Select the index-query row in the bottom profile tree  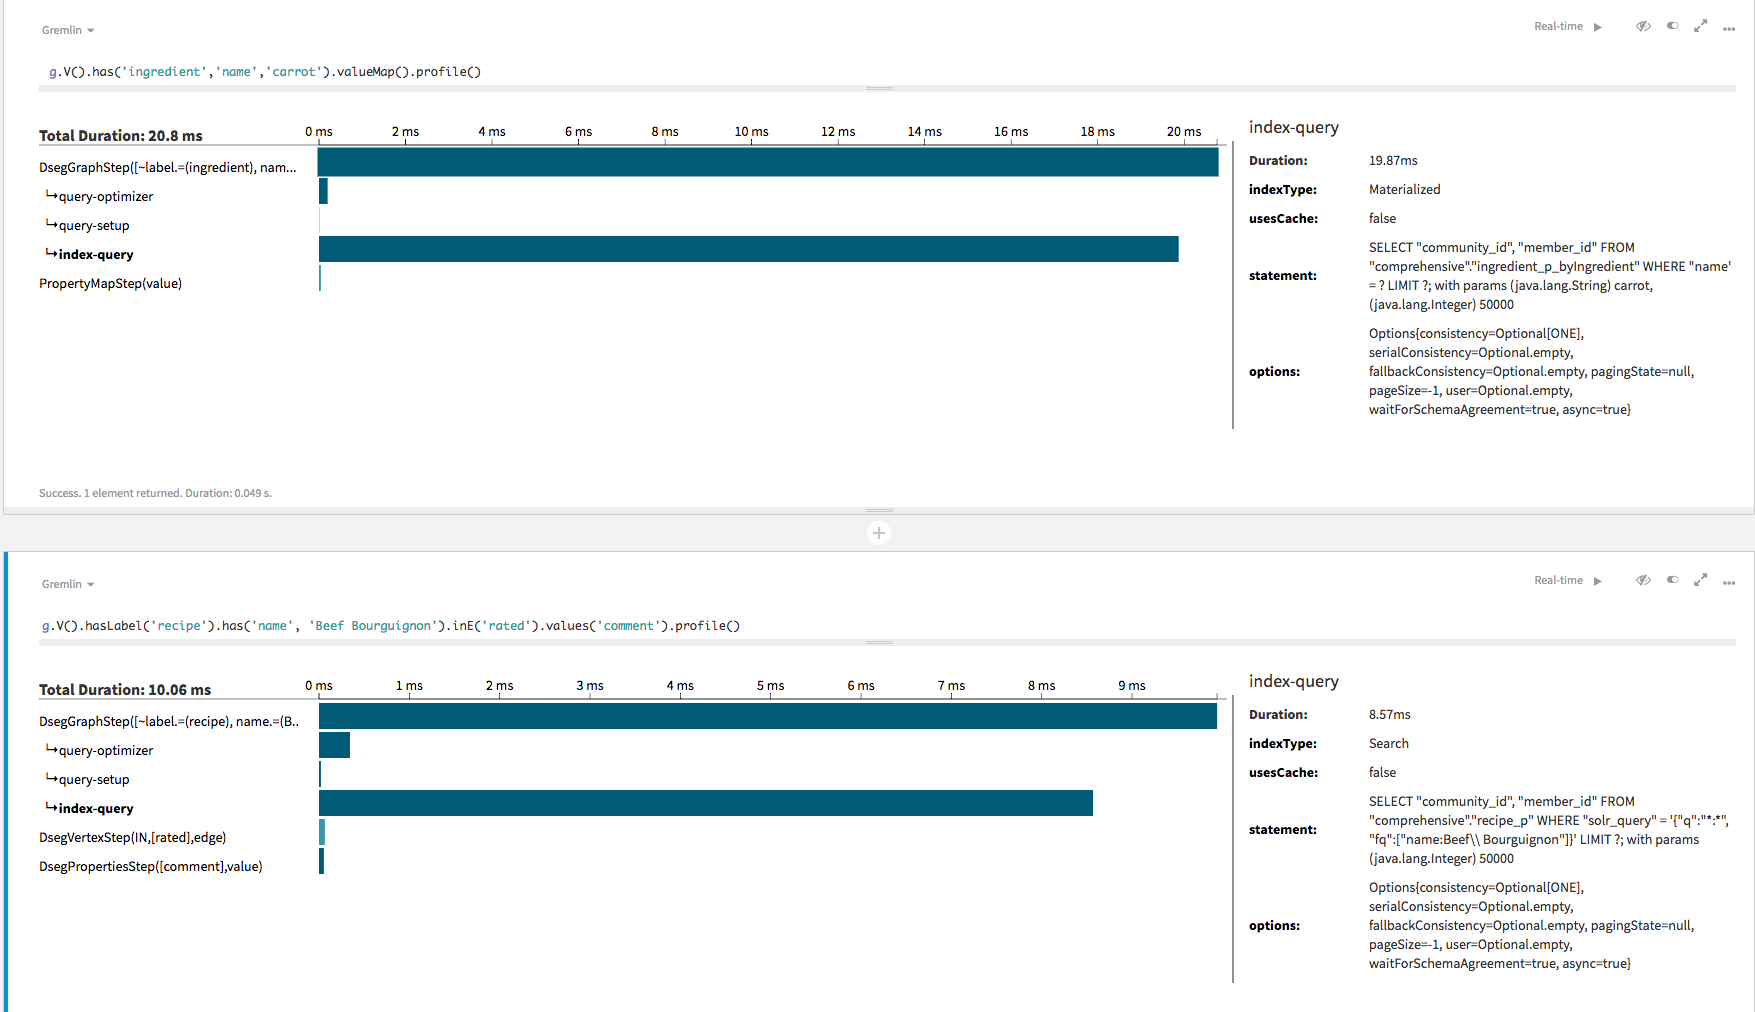click(95, 808)
